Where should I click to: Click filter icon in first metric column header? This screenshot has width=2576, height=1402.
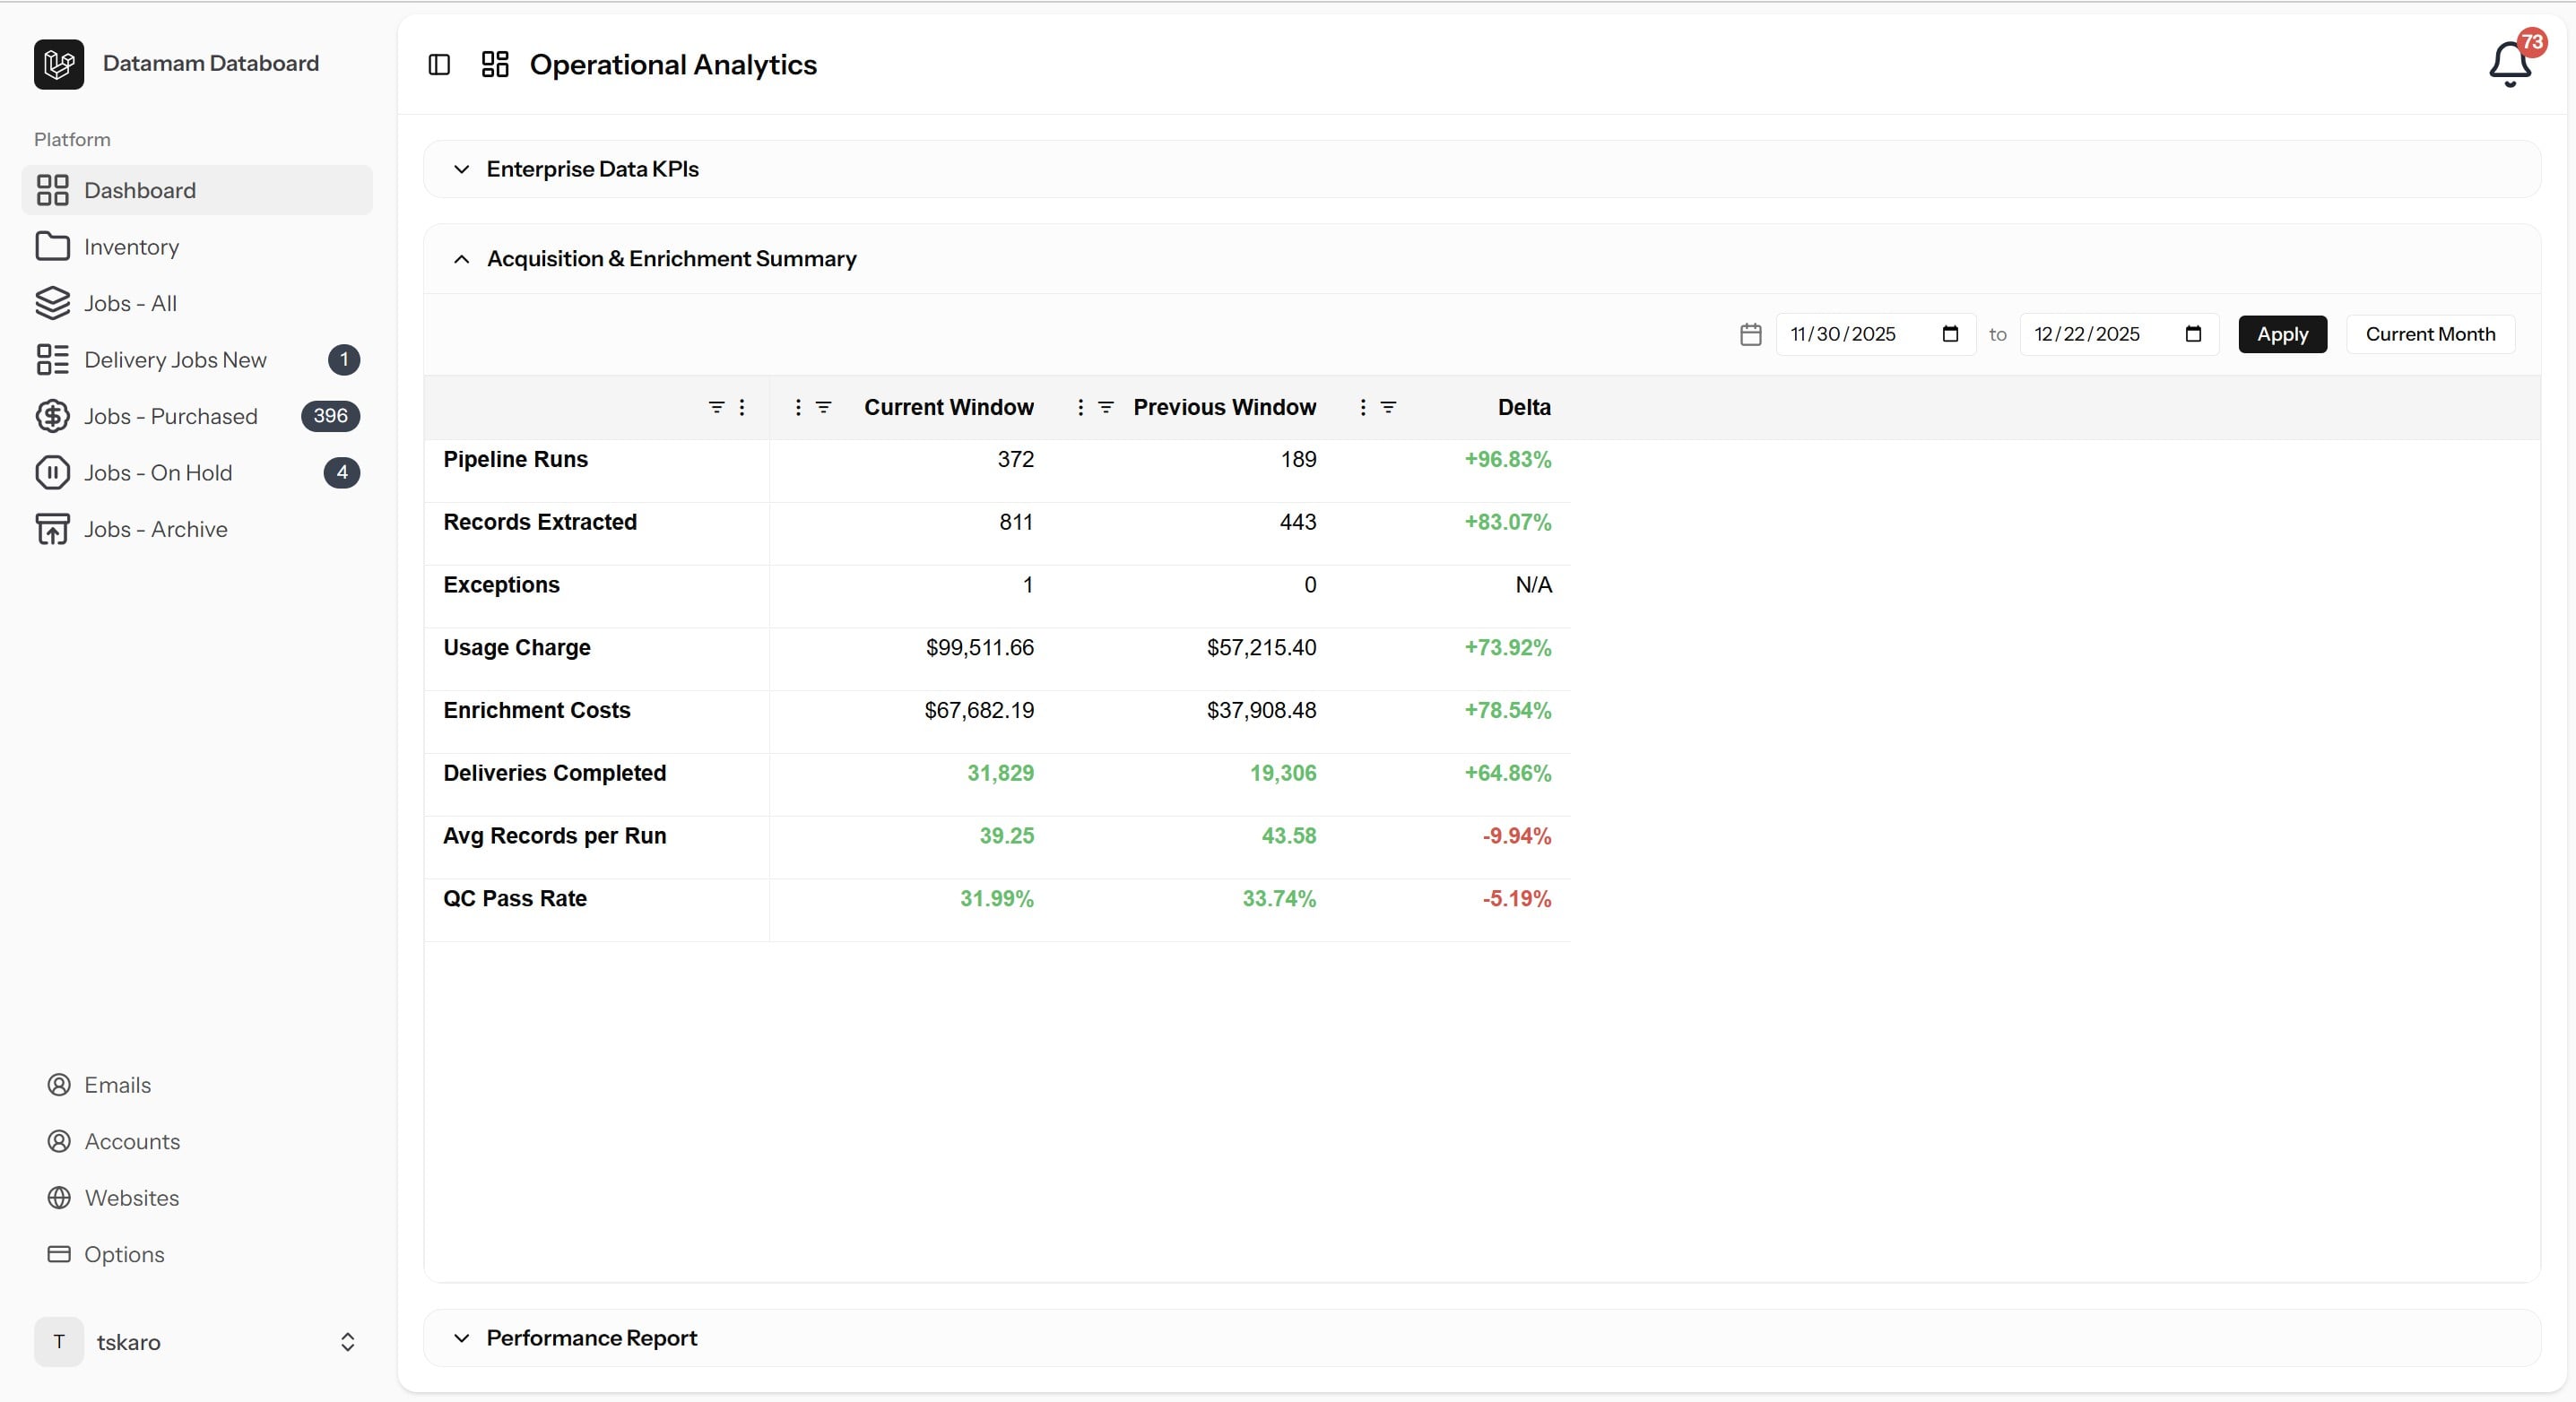pos(716,407)
